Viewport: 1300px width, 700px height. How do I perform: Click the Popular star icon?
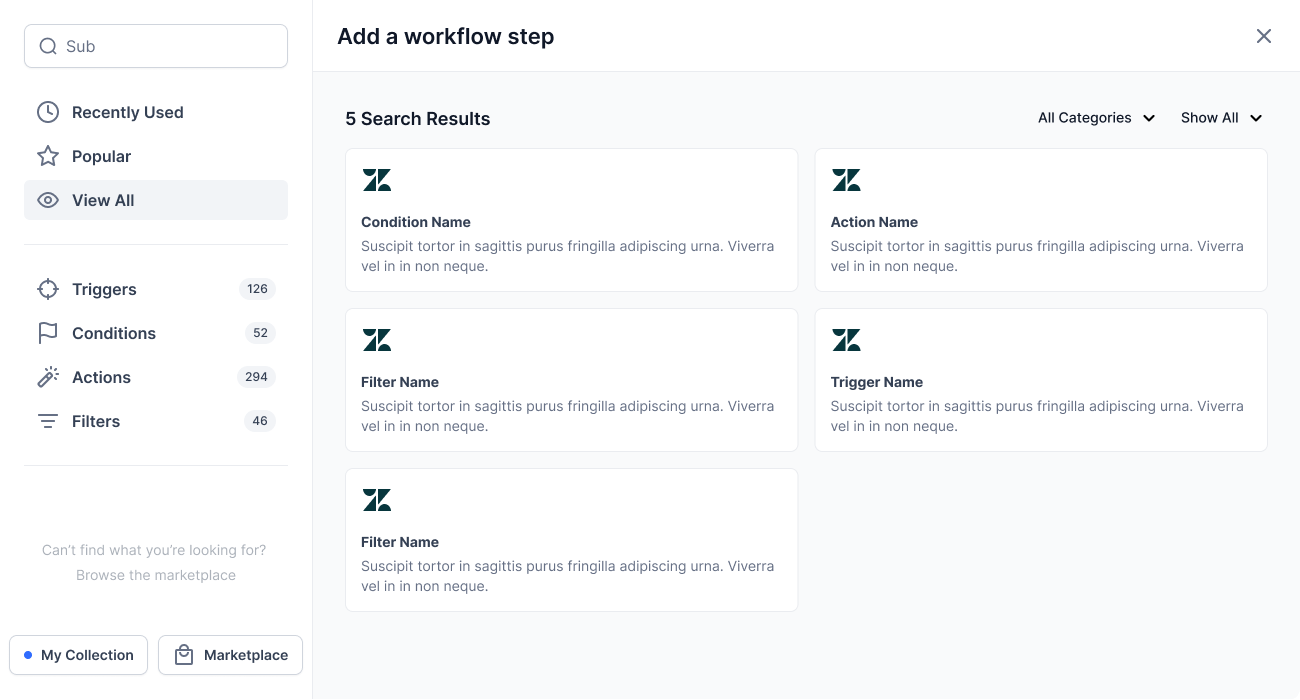[48, 156]
